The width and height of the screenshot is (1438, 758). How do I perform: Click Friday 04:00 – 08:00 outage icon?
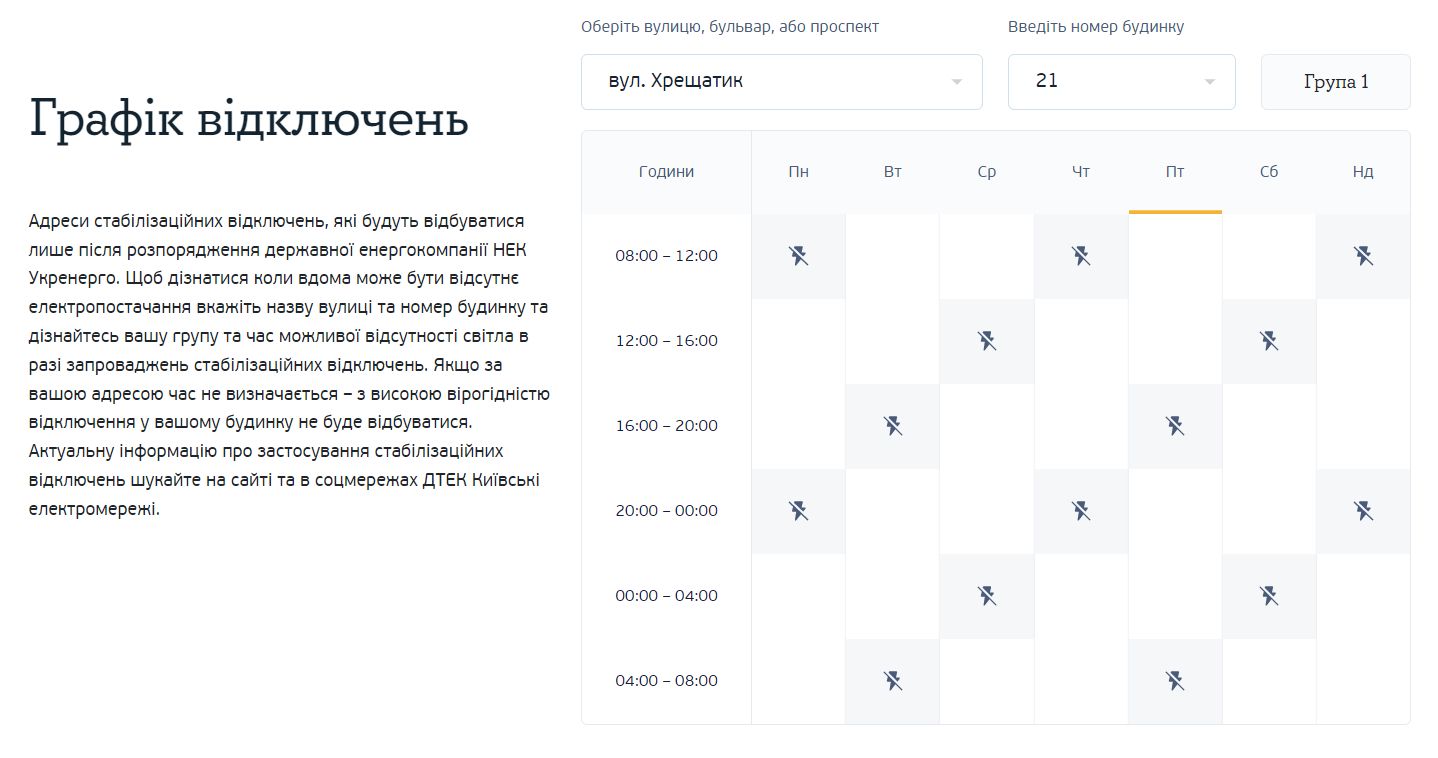(1175, 681)
